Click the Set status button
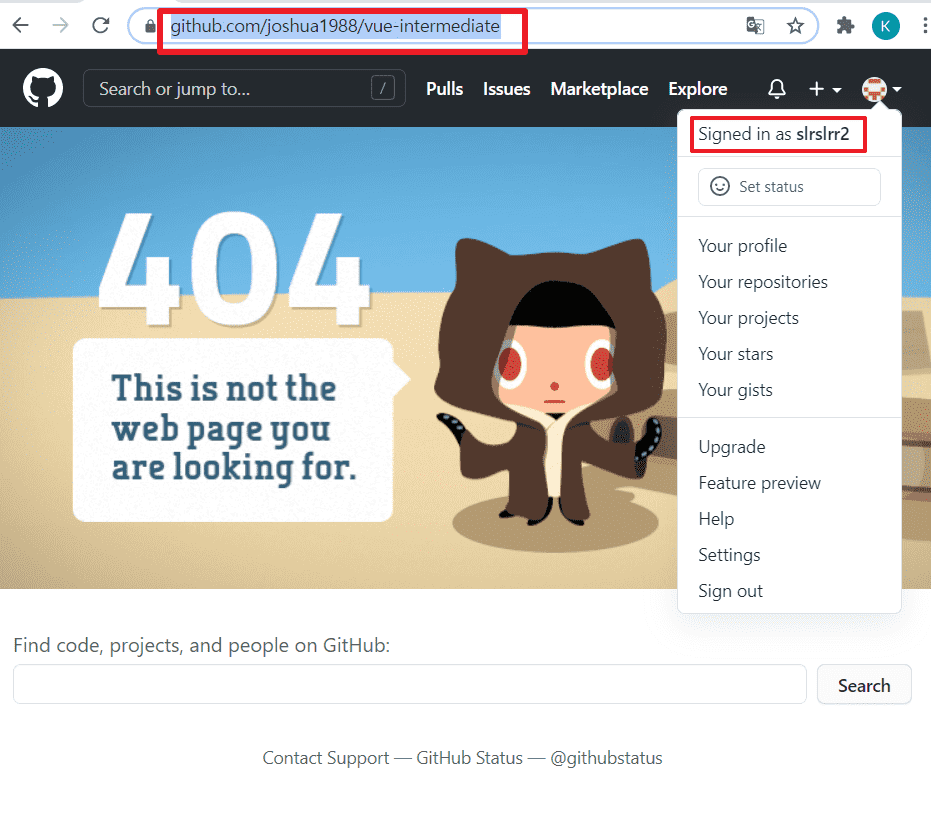The image size is (931, 838). tap(789, 186)
